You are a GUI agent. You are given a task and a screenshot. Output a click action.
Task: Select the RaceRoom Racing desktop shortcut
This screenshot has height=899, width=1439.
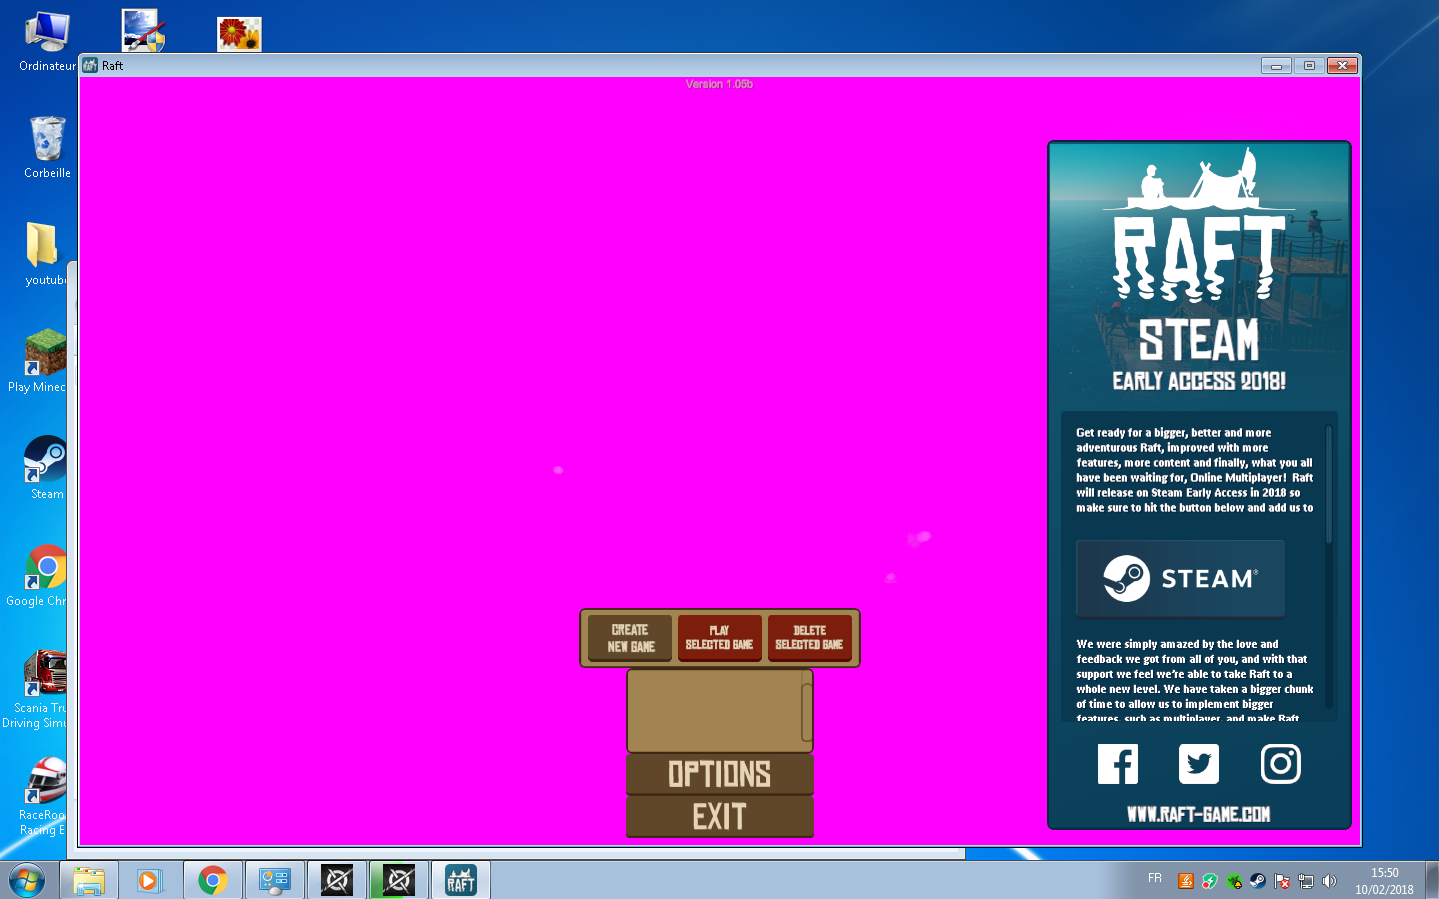[41, 796]
